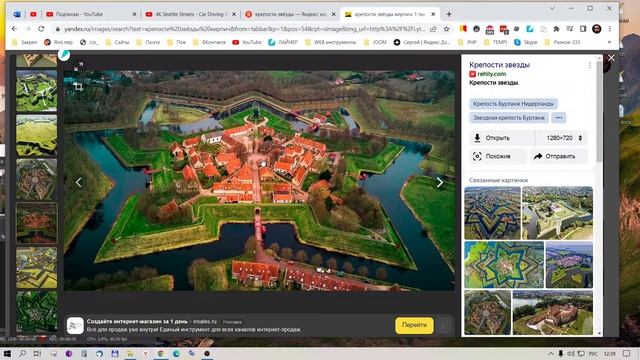Open Windows taskbar search
The height and width of the screenshot is (360, 640).
coord(22,353)
